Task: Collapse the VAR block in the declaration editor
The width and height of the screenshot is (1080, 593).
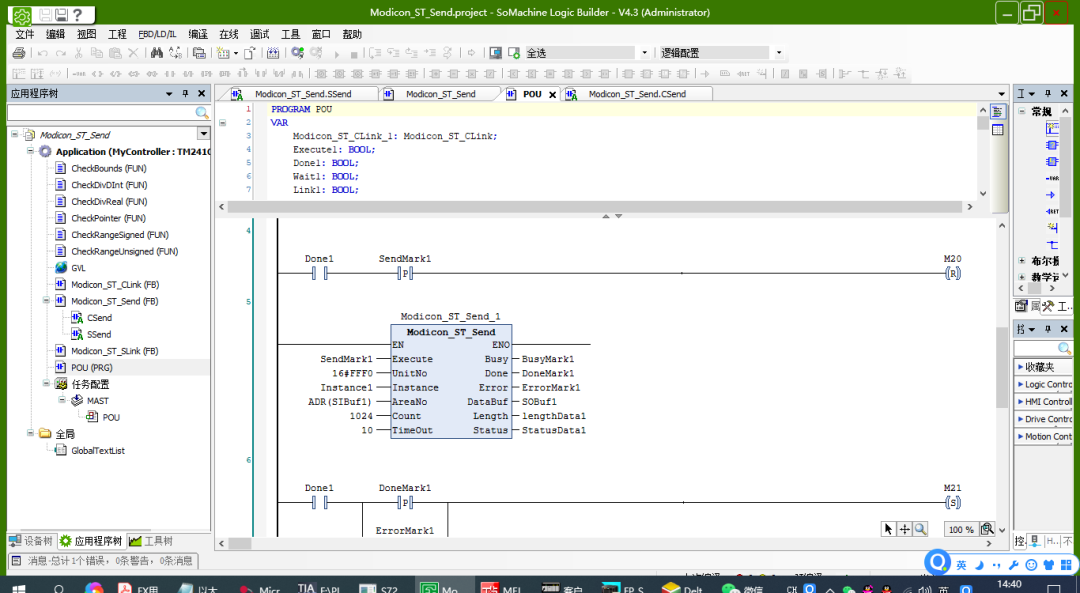Action: coord(222,123)
